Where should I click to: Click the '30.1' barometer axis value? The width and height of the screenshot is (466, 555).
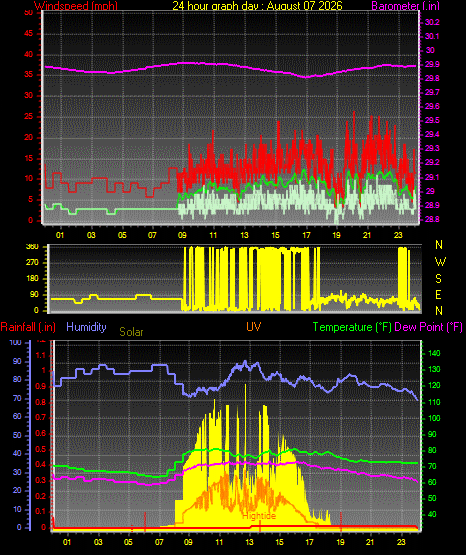[x=432, y=36]
